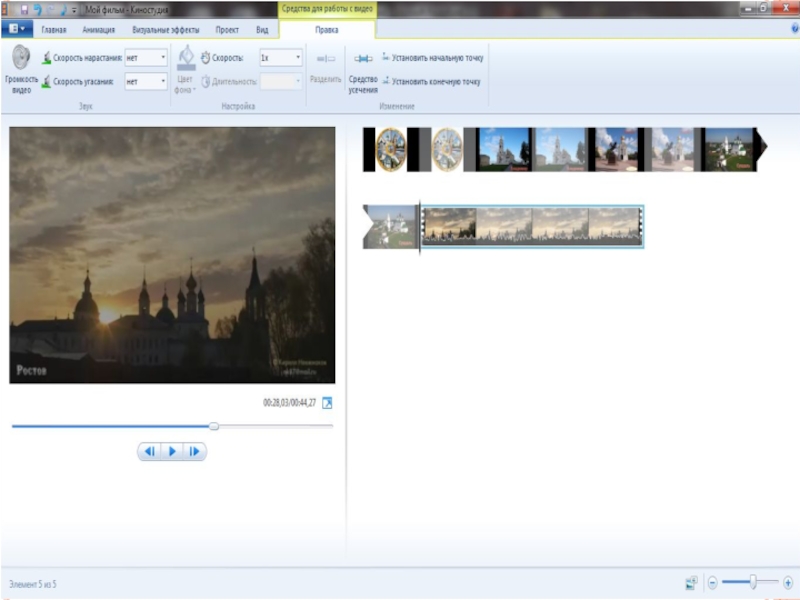Click the zoom out minus icon

coord(712,582)
